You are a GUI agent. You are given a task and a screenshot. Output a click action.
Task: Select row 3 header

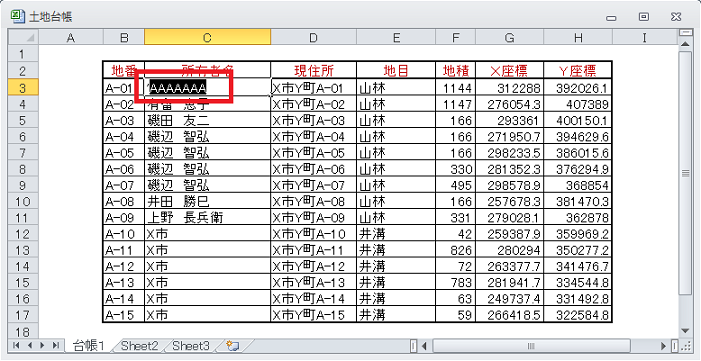24,88
